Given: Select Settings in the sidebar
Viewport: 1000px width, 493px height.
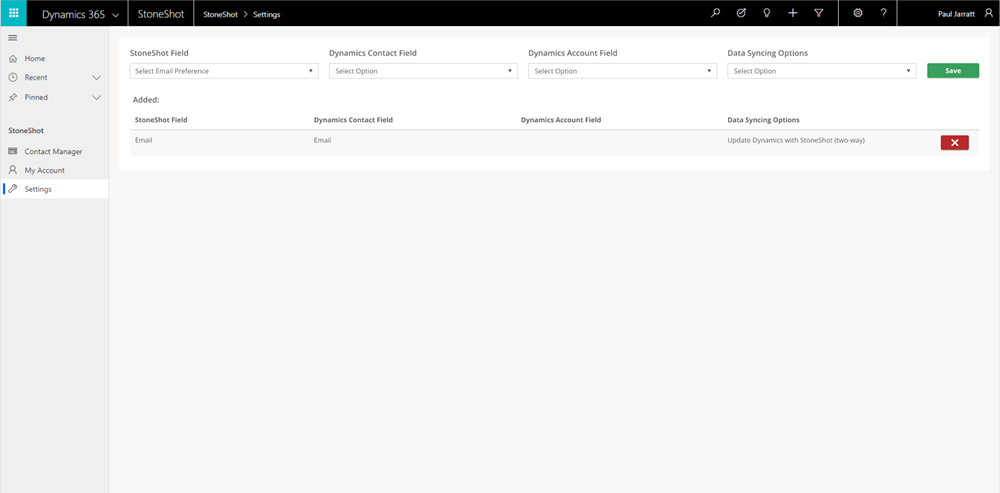Looking at the screenshot, I should click(x=54, y=189).
